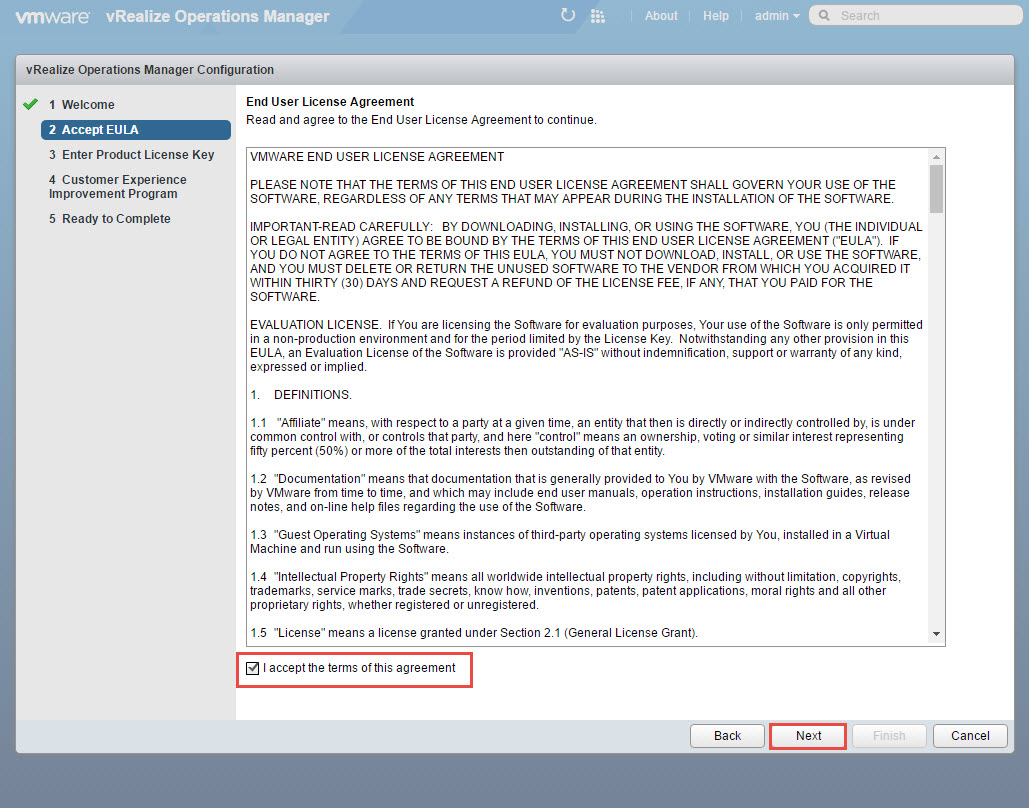Click the VMware logo

[x=52, y=16]
